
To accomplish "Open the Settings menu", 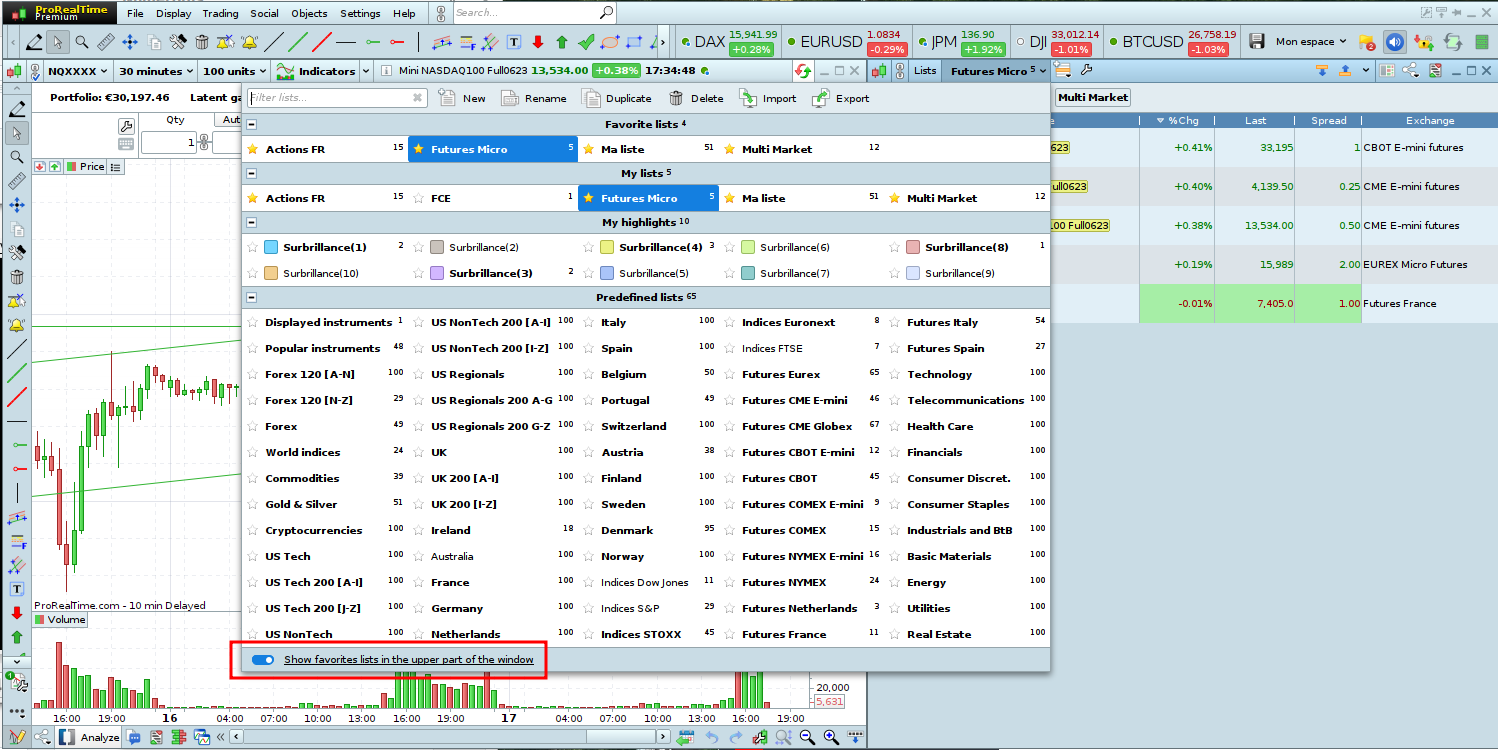I will pos(360,13).
